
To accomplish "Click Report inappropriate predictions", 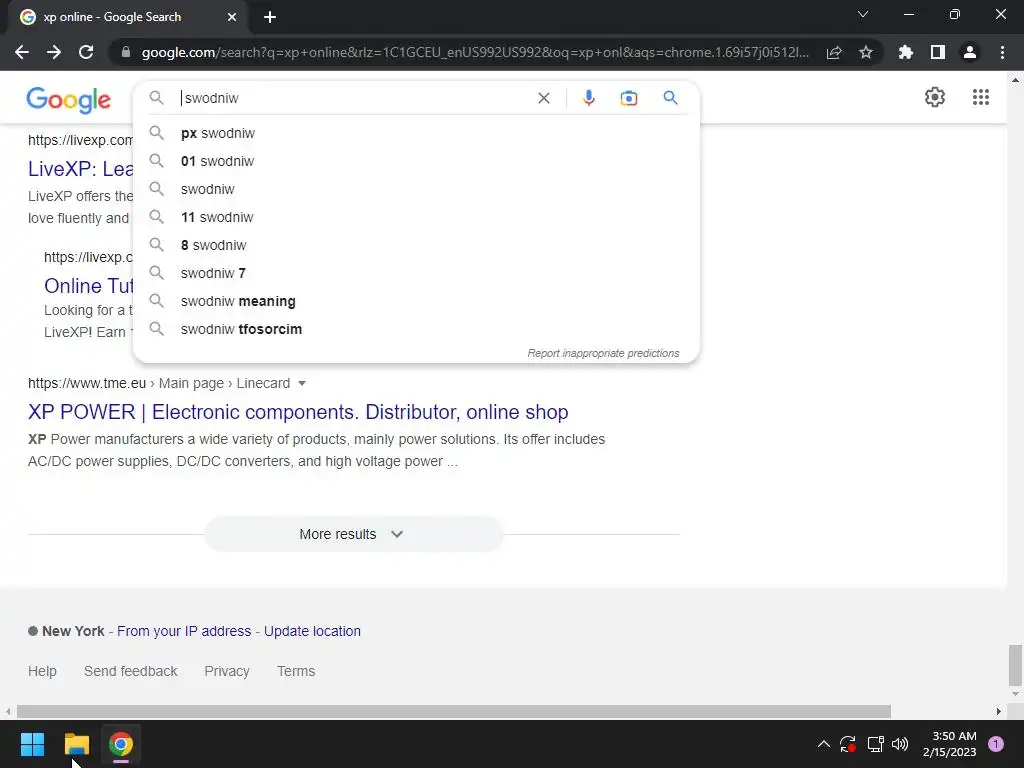I will 603,353.
